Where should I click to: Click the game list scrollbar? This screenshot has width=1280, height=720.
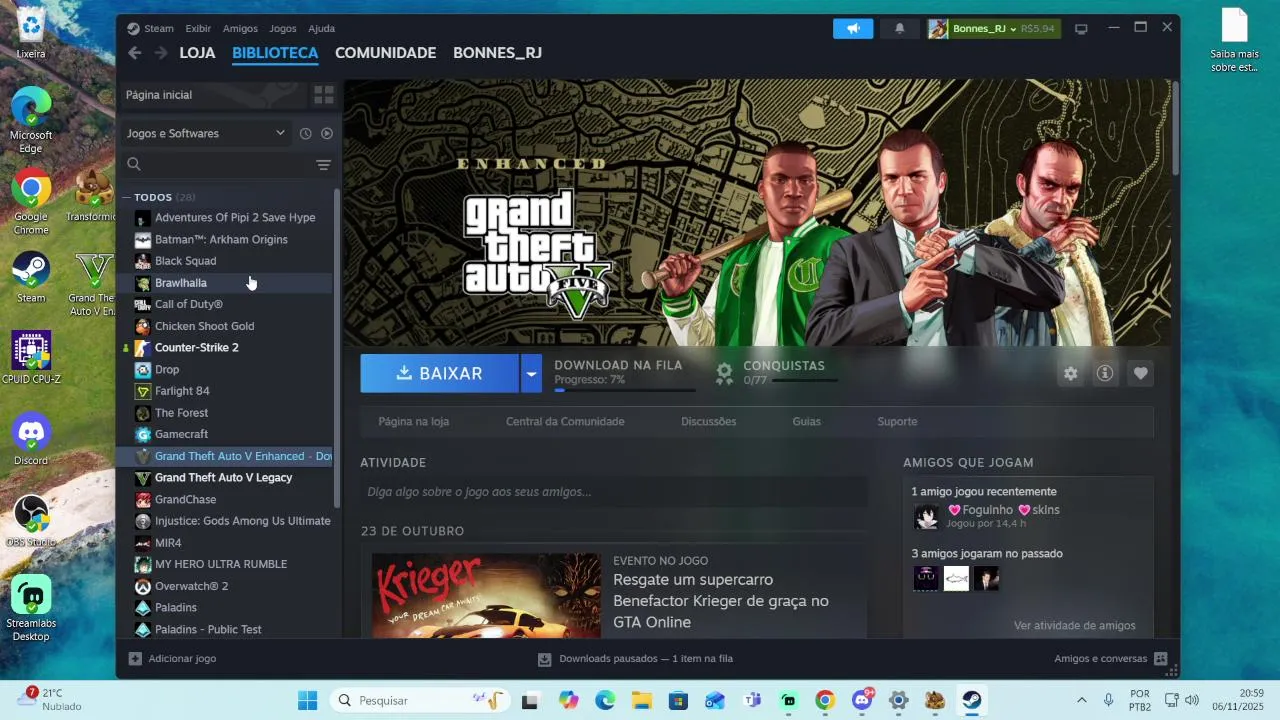[x=337, y=348]
